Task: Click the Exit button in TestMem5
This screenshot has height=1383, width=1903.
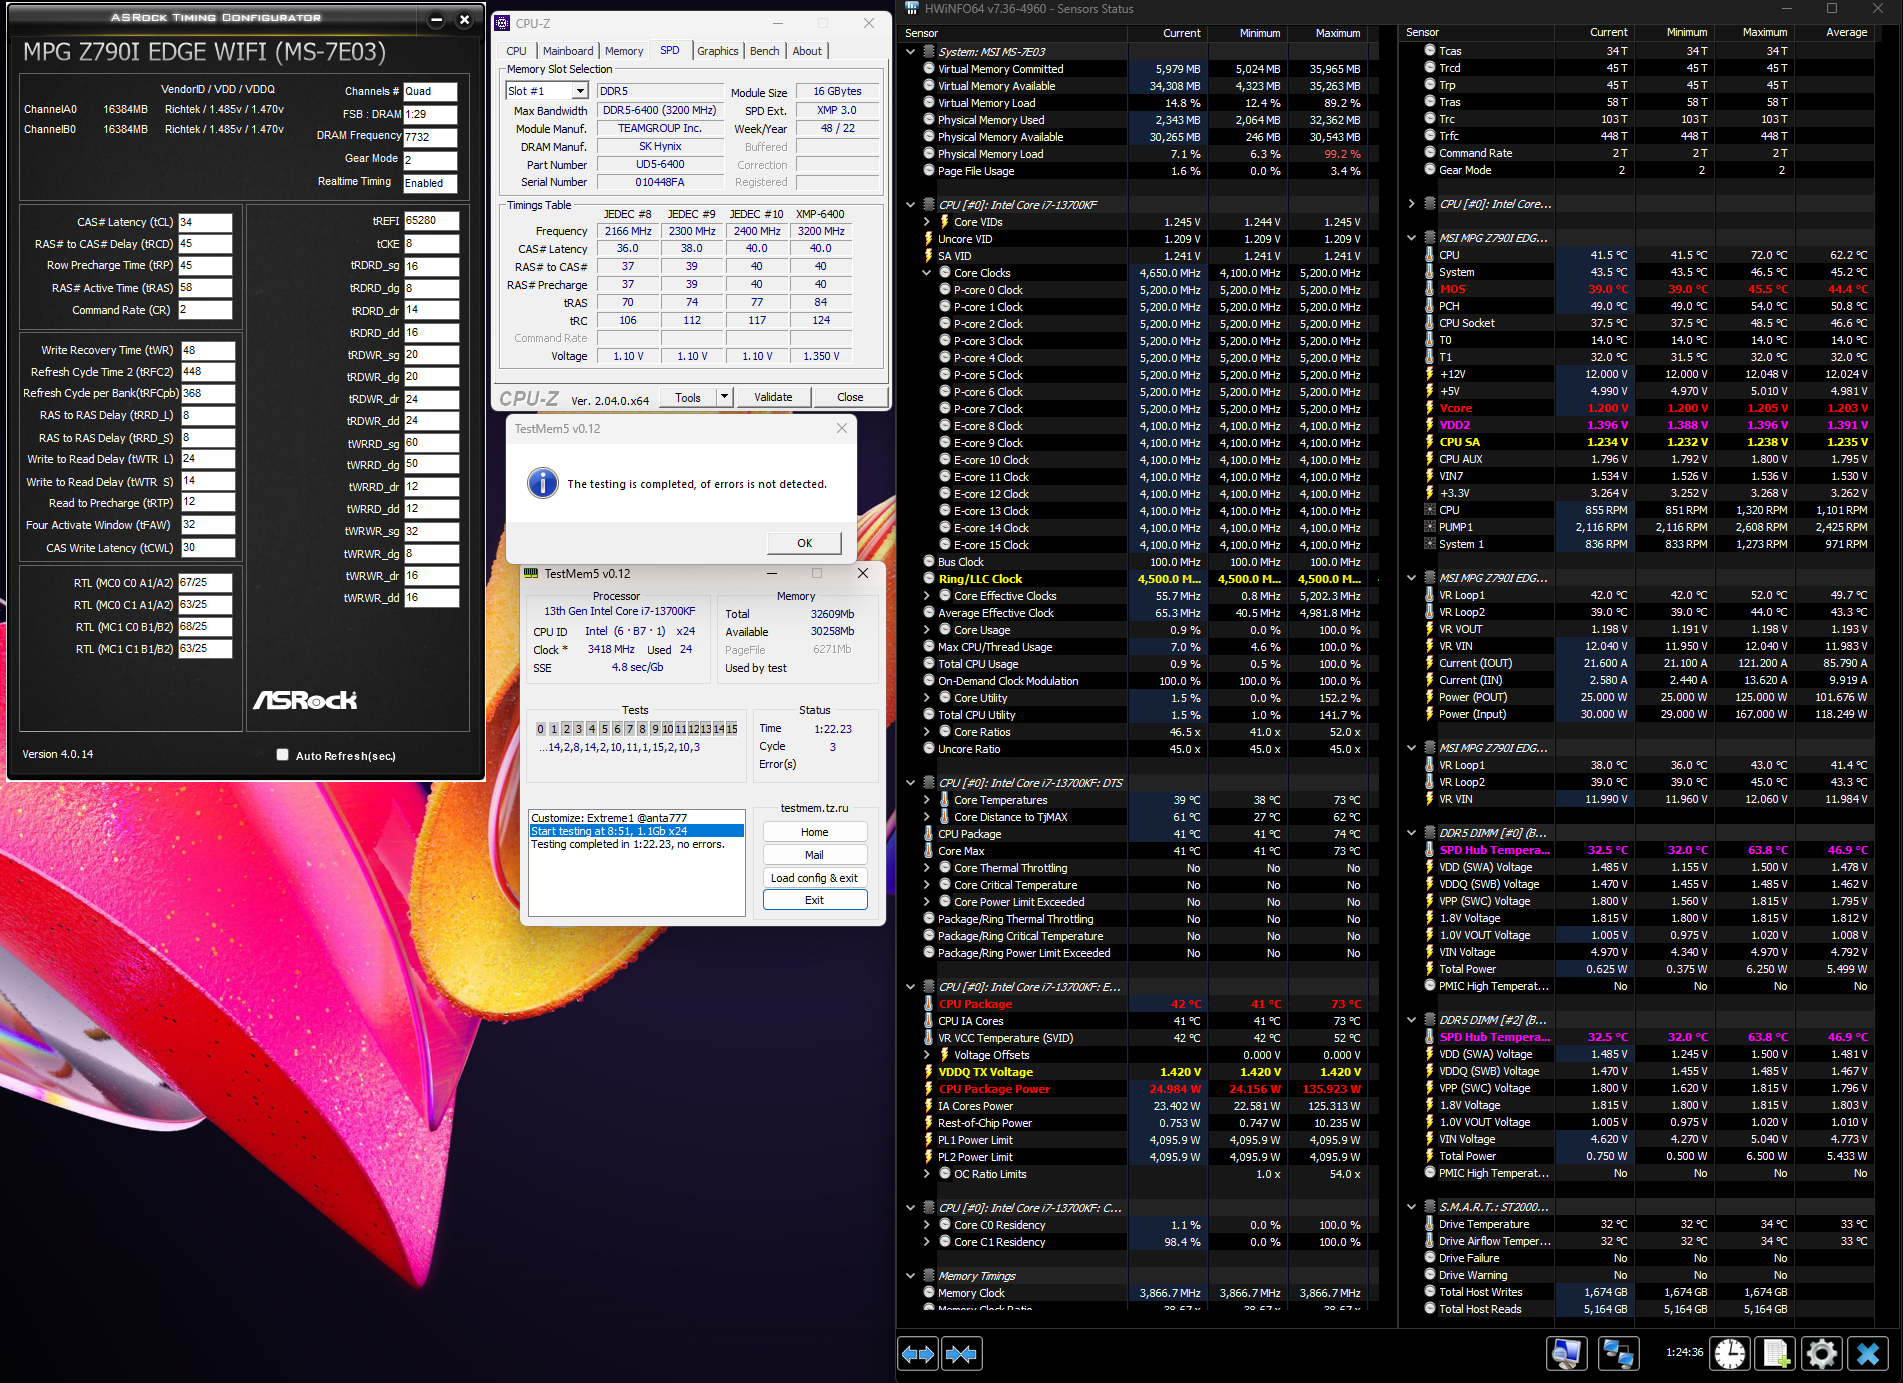Action: (x=814, y=900)
